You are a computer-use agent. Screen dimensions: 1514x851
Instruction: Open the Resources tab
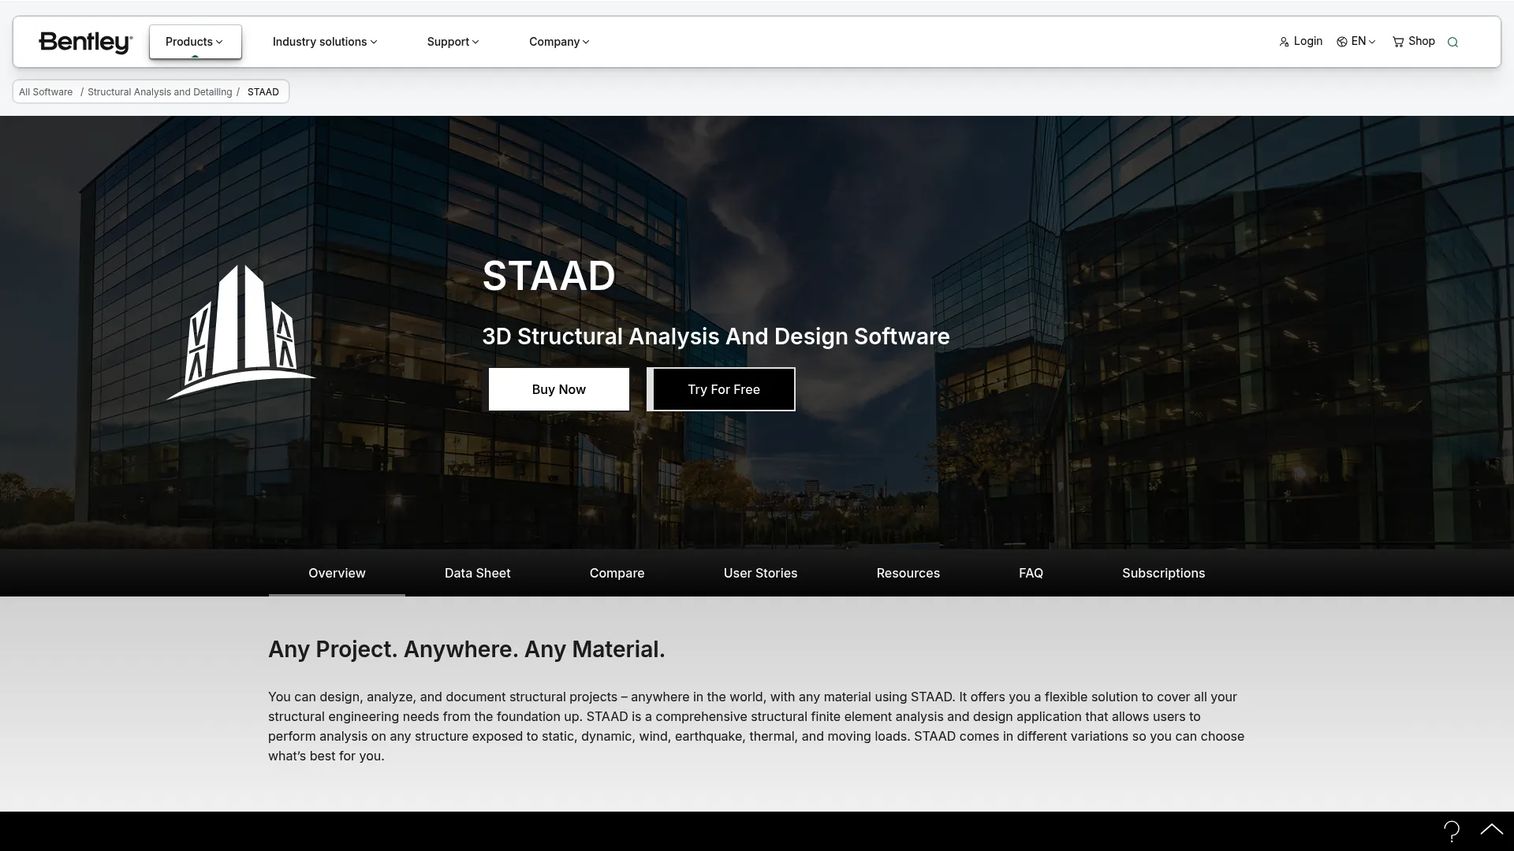(908, 573)
